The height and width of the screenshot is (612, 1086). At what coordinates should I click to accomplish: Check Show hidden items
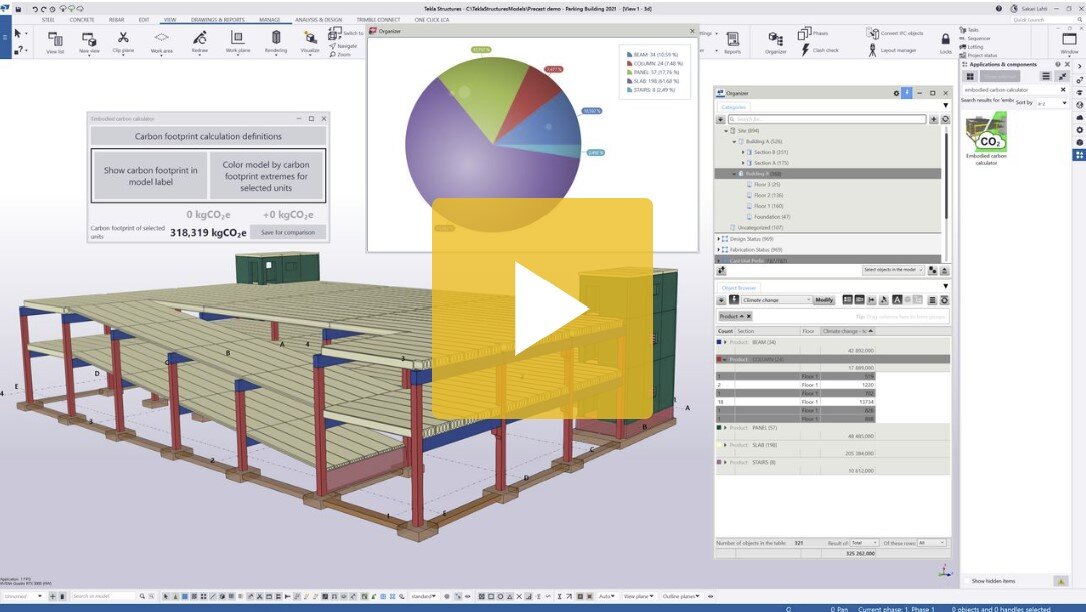click(968, 581)
